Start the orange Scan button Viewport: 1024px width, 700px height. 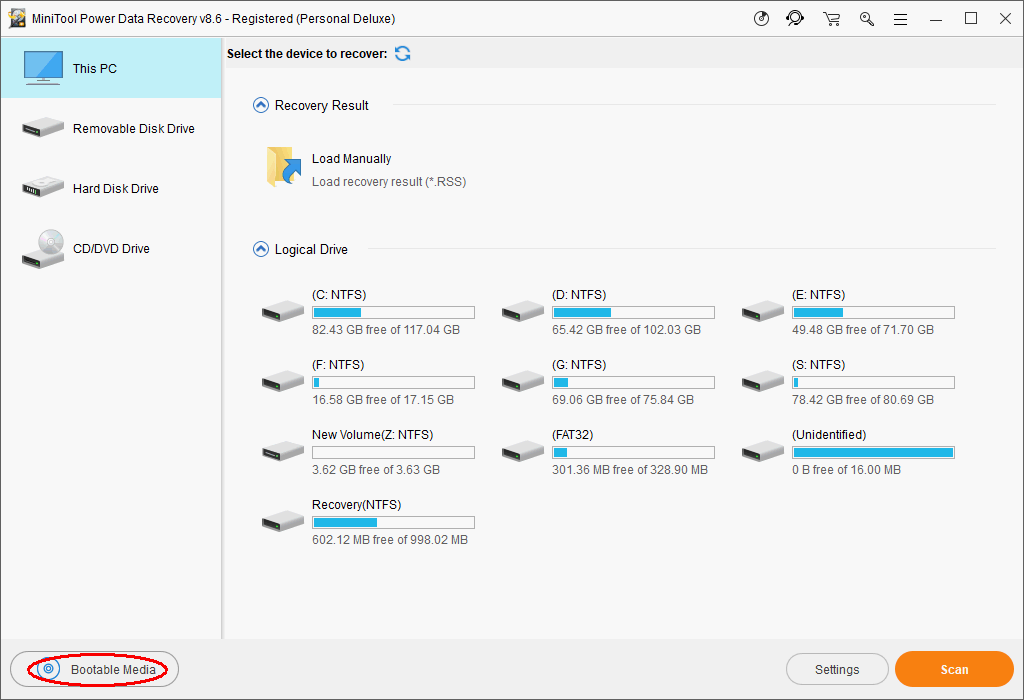(x=954, y=669)
